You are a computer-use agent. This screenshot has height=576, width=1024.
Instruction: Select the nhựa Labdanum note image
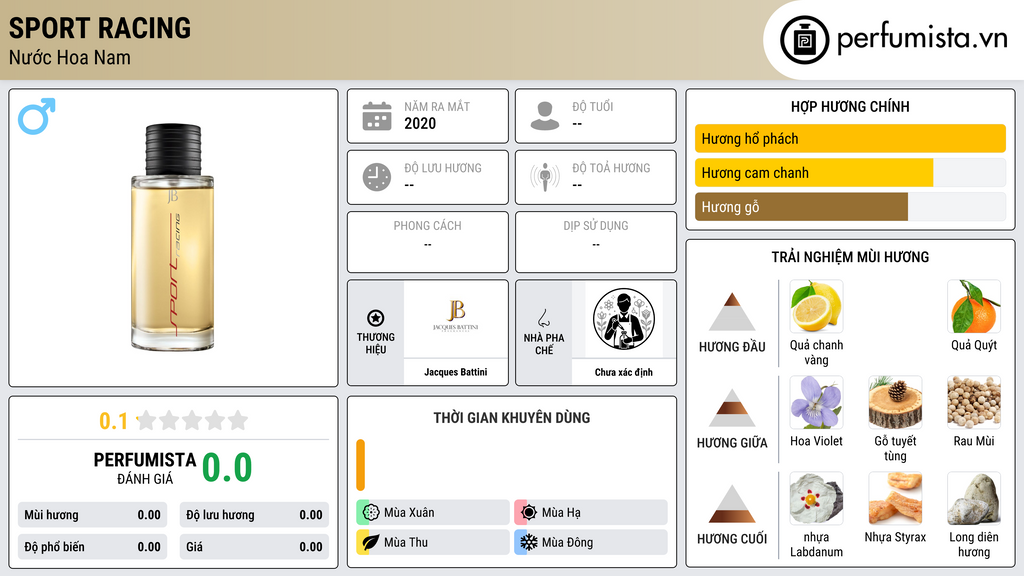816,498
